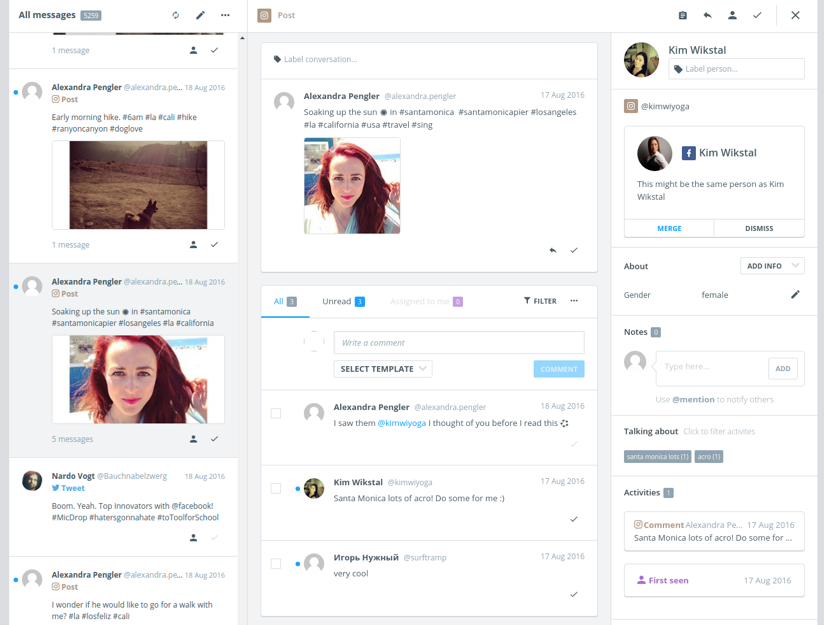Click the First seen activity entry
The image size is (824, 625).
coord(714,580)
